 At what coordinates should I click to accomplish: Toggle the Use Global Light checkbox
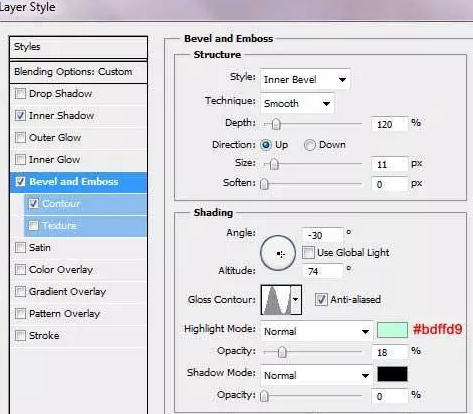(x=308, y=253)
